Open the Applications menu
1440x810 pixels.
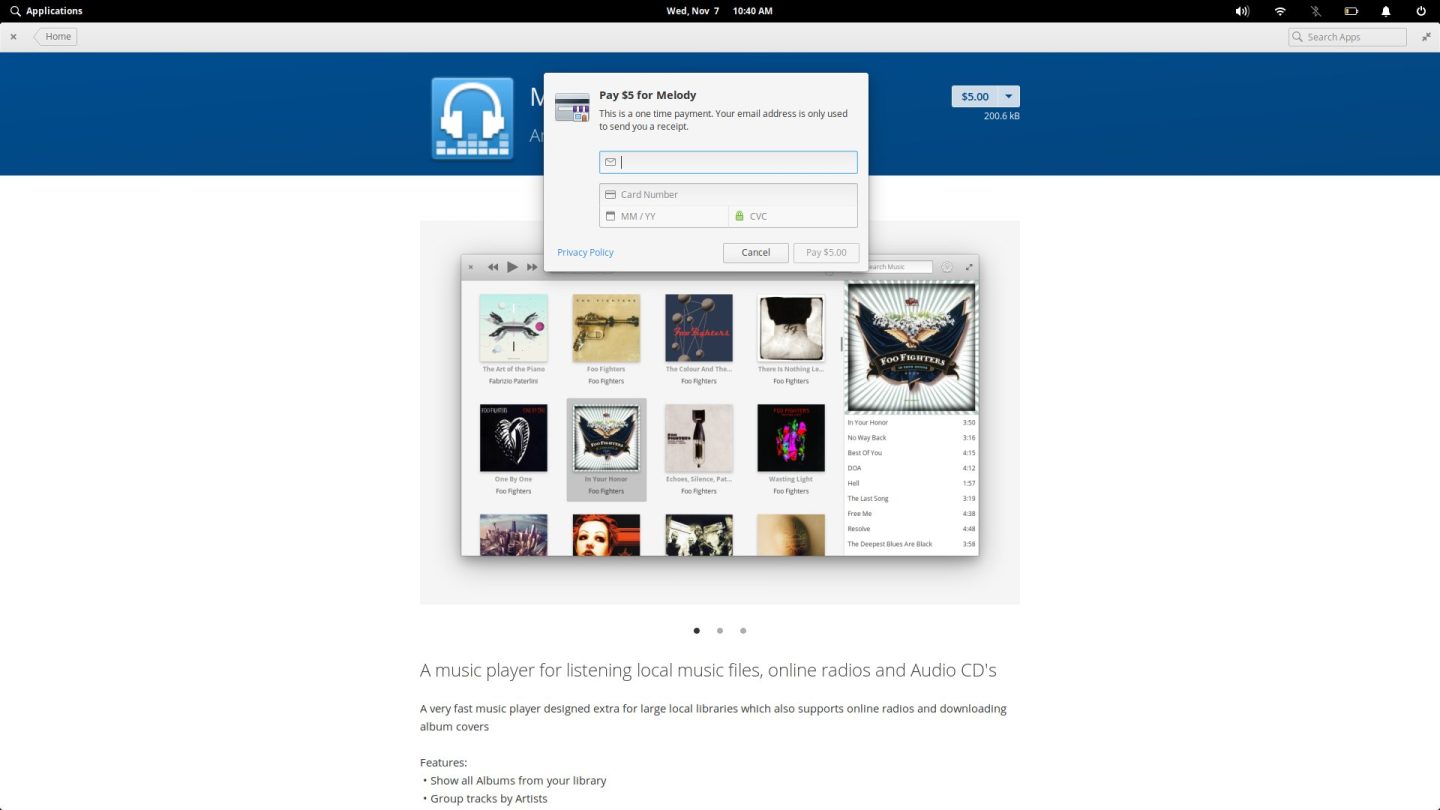(x=46, y=11)
